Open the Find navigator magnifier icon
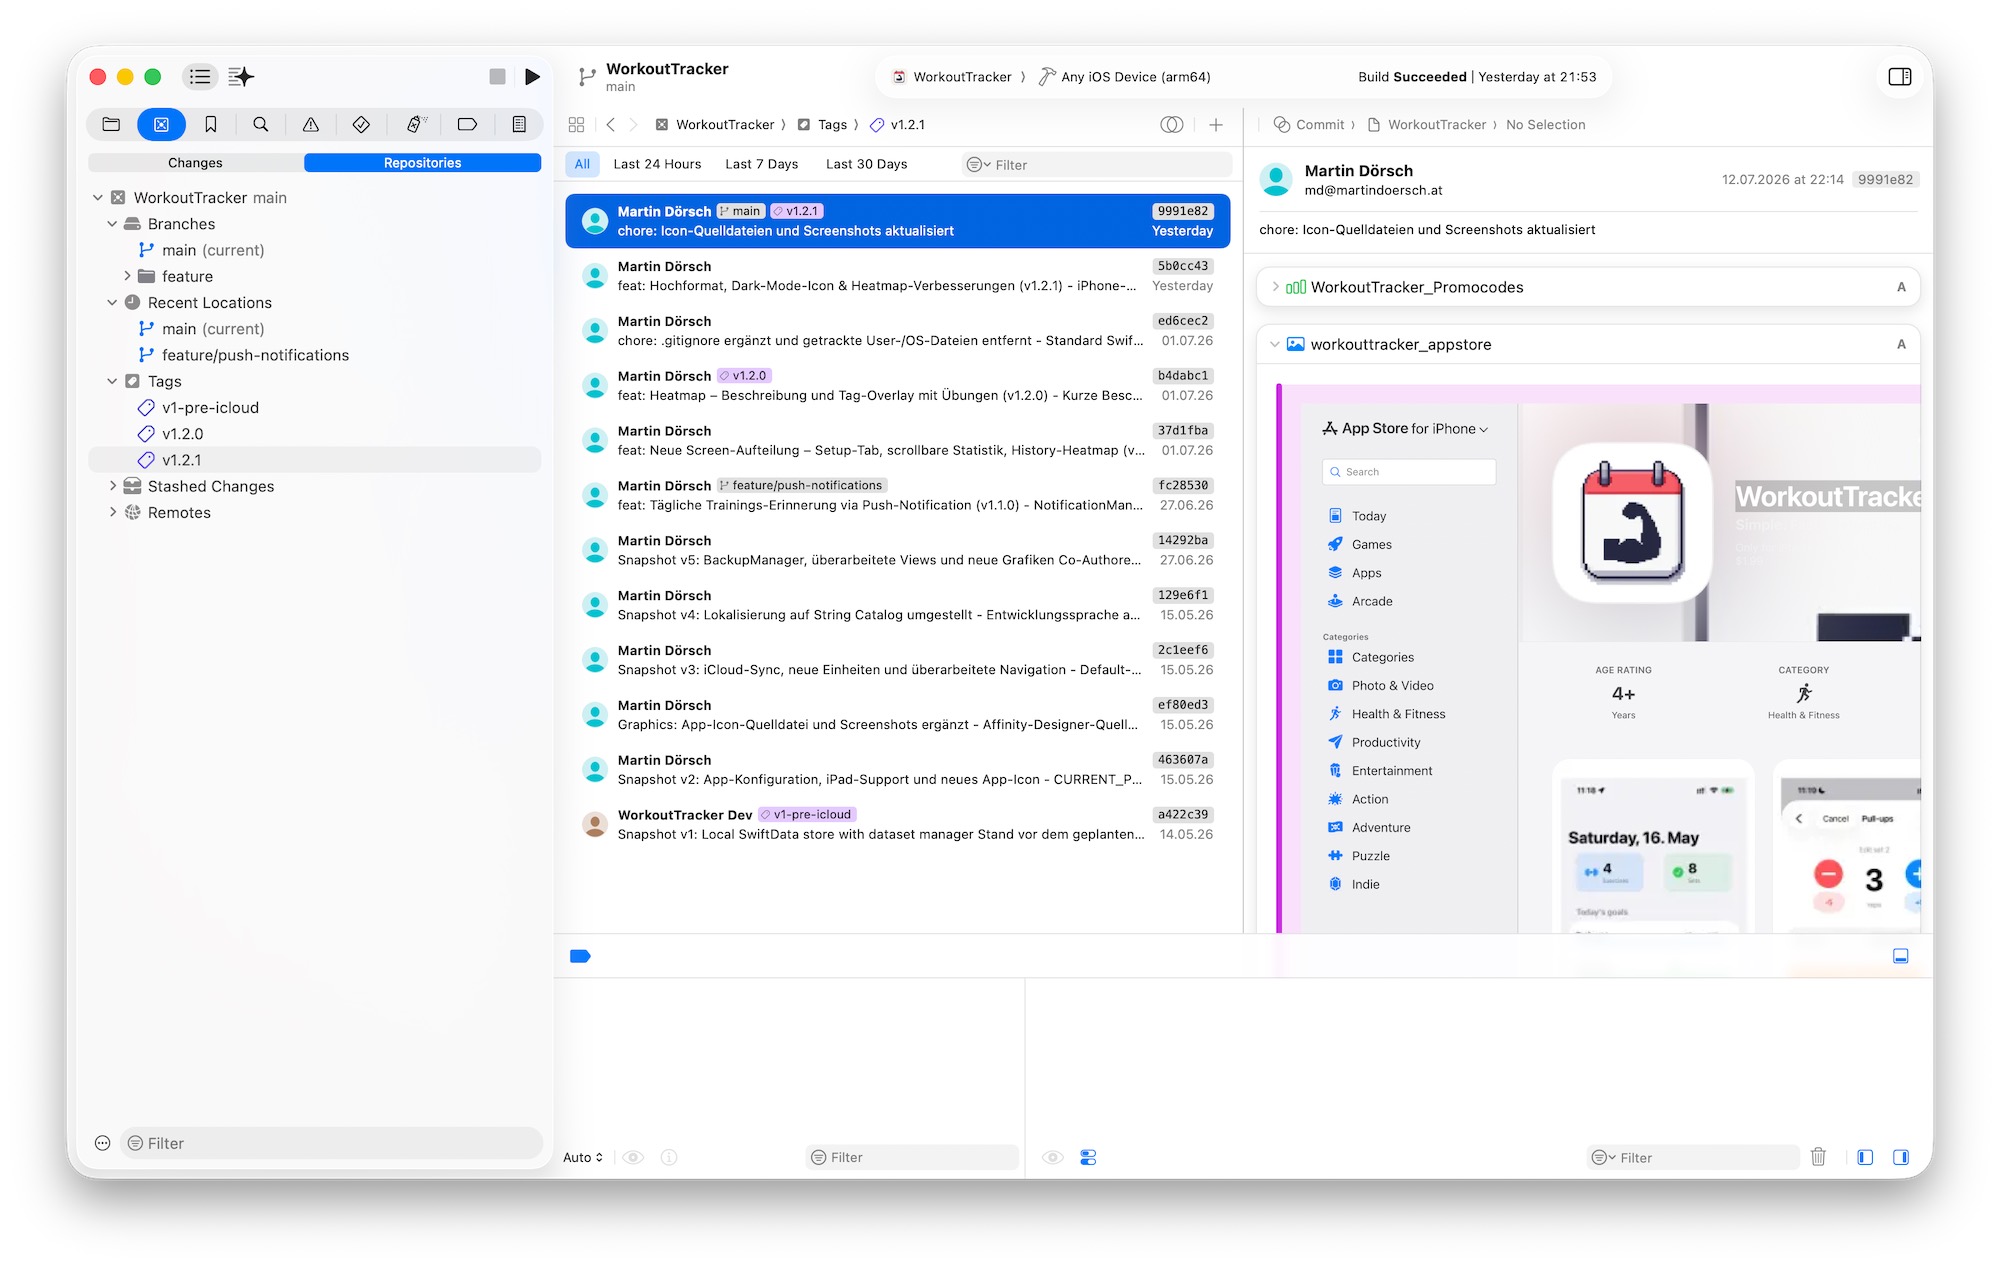The image size is (2000, 1267). pyautogui.click(x=260, y=125)
